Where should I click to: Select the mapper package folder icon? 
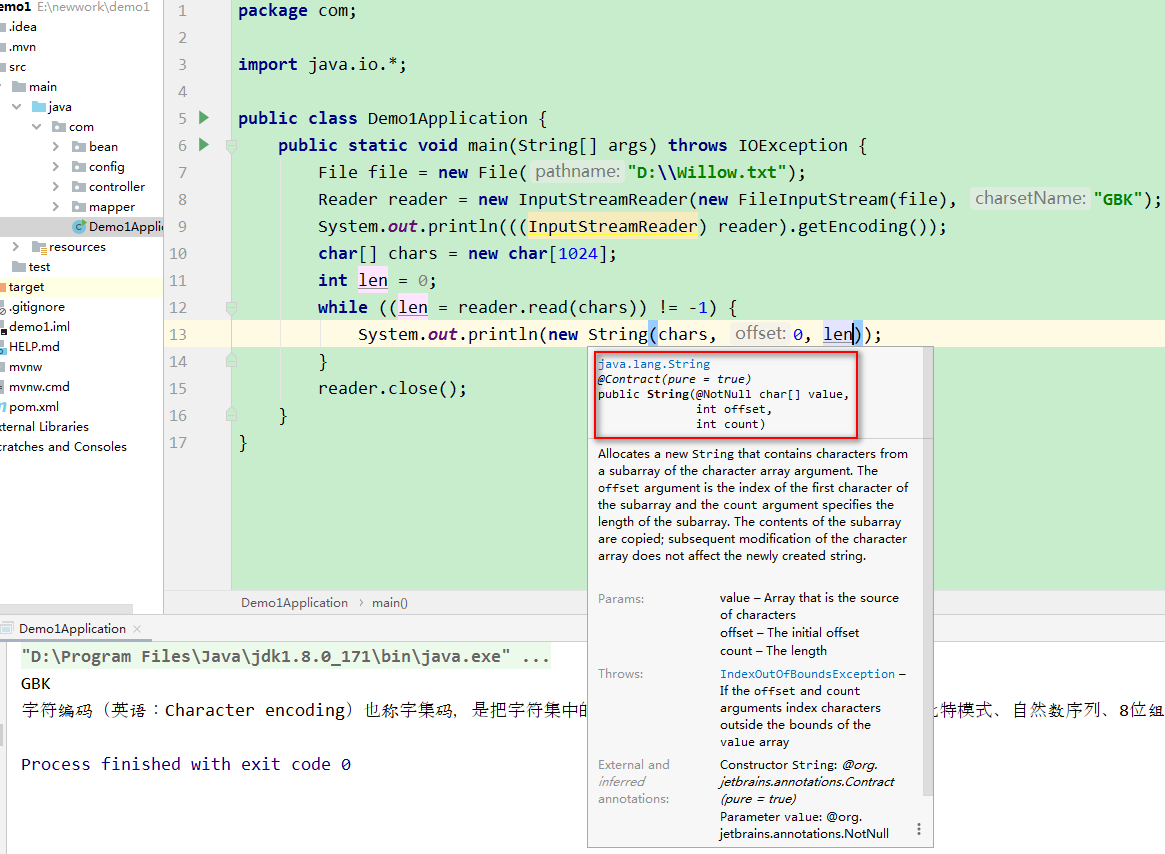click(x=79, y=207)
